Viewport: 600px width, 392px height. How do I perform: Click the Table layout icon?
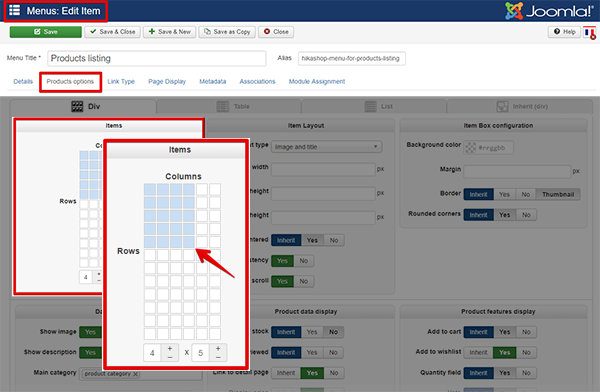click(223, 106)
